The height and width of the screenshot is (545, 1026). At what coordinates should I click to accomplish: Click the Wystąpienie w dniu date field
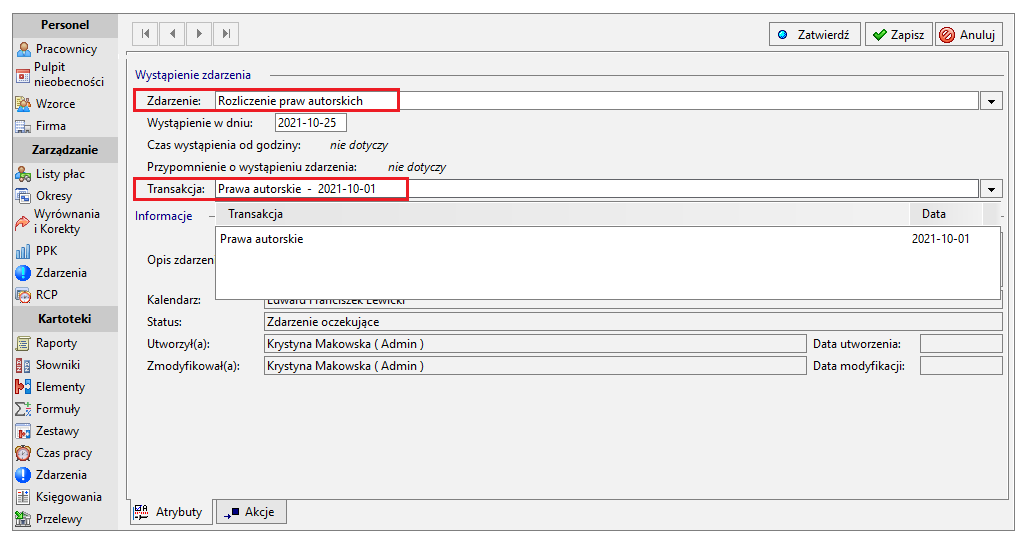click(311, 123)
